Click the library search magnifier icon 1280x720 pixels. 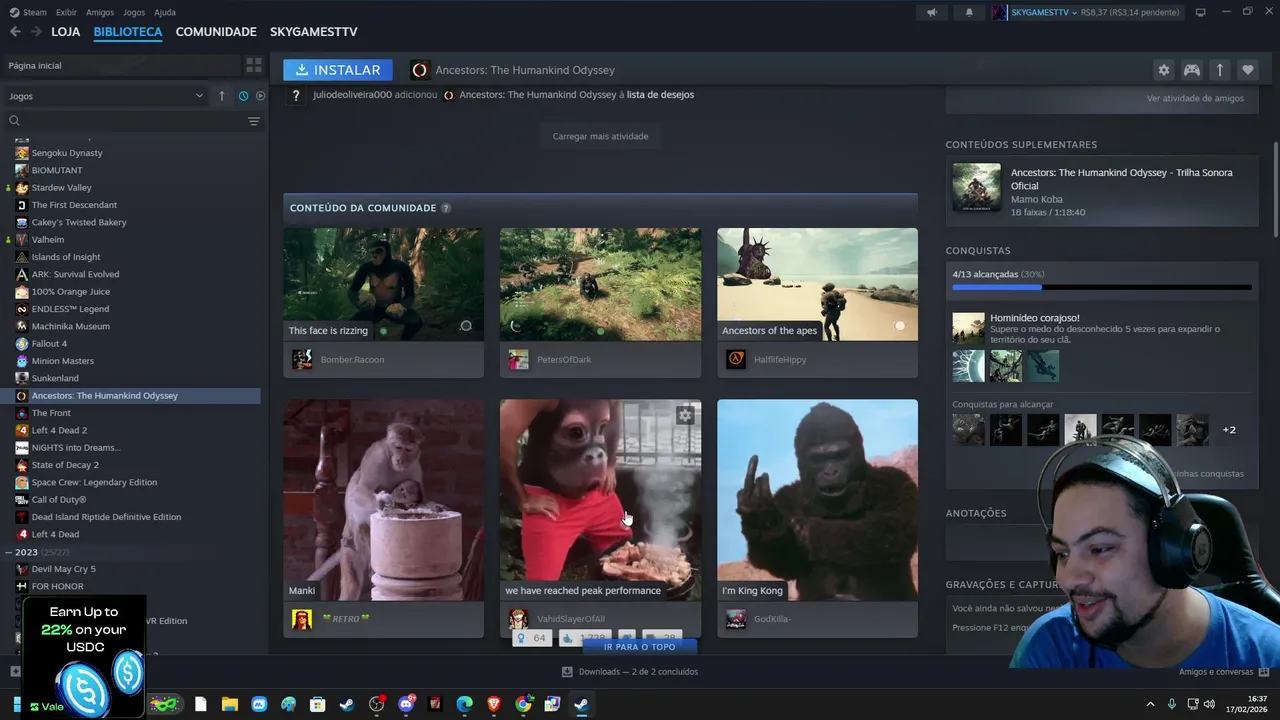pyautogui.click(x=14, y=121)
